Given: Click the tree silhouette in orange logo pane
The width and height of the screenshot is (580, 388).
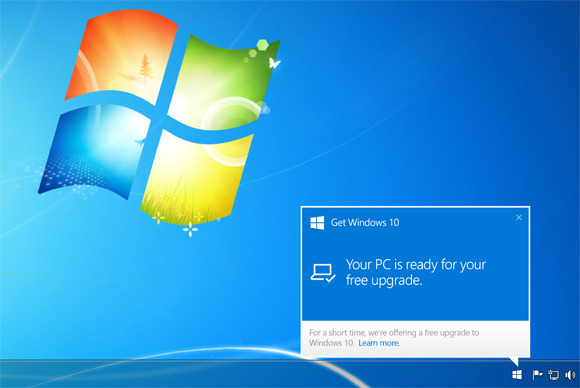Looking at the screenshot, I should (x=146, y=68).
